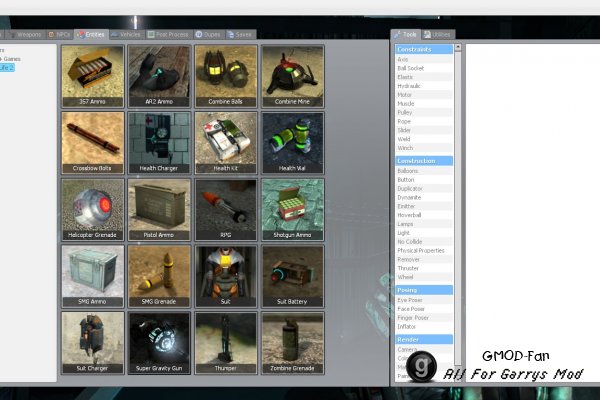Spawn Shotgun Ammo box
Screen dimensions: 600x400
pos(292,209)
